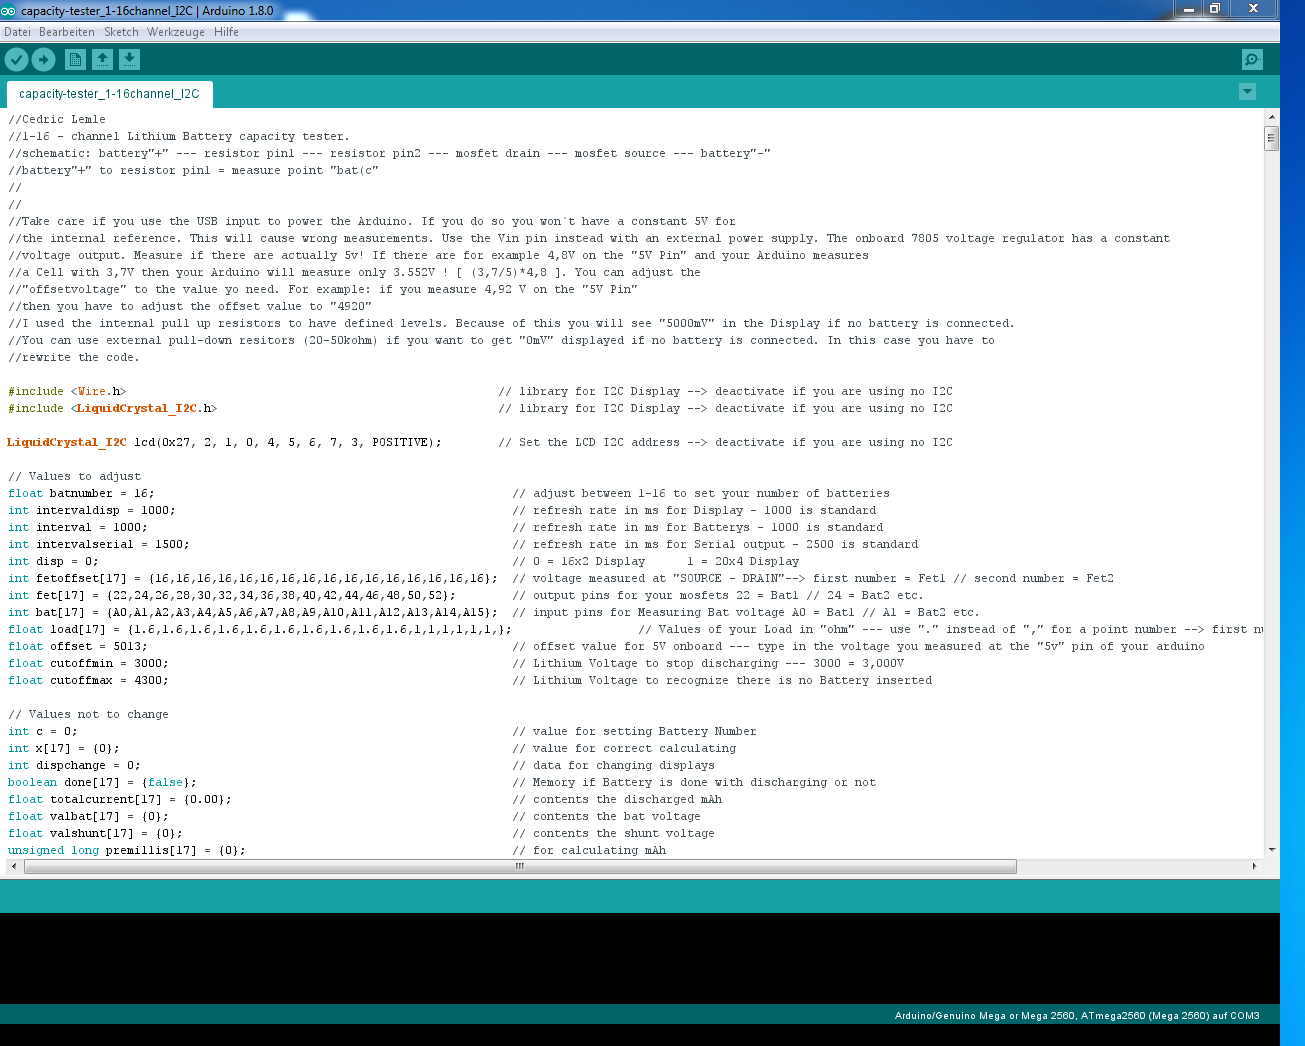Open the Hilfe menu
The height and width of the screenshot is (1046, 1305).
[226, 32]
